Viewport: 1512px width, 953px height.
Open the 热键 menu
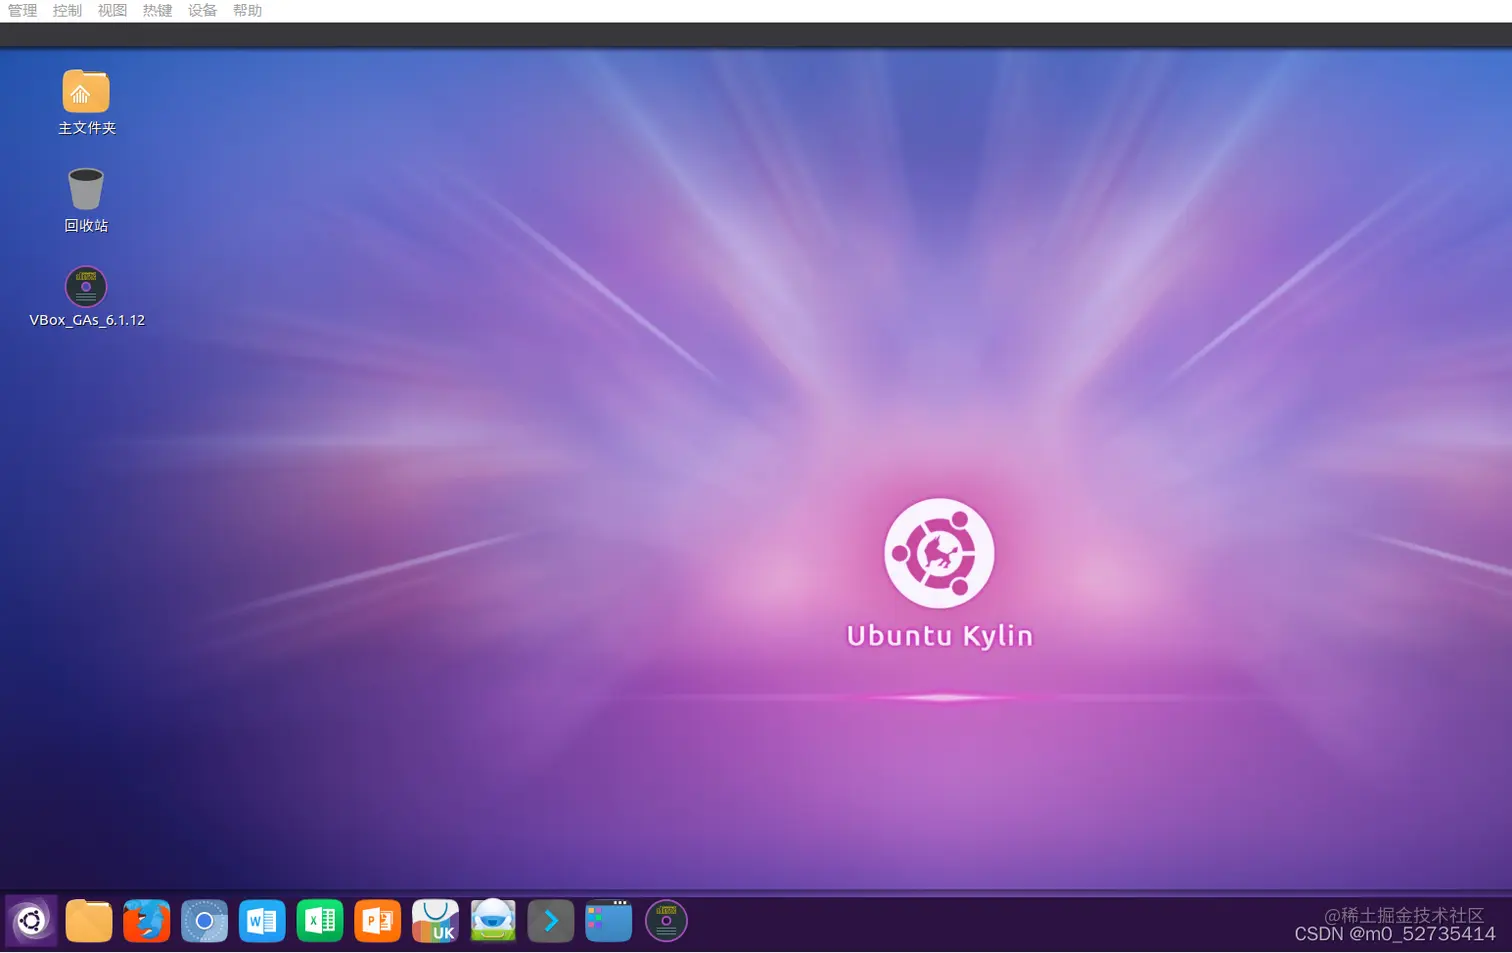coord(157,11)
